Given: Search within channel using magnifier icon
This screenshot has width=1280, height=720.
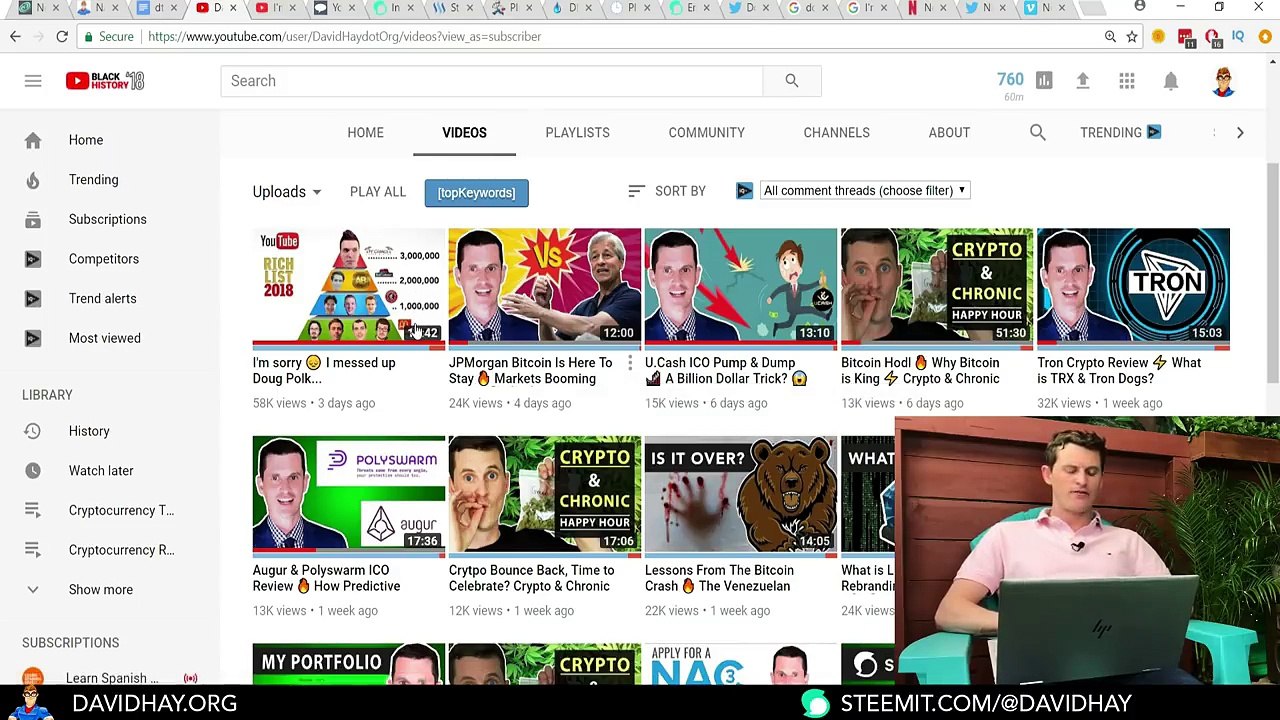Looking at the screenshot, I should (x=1038, y=133).
